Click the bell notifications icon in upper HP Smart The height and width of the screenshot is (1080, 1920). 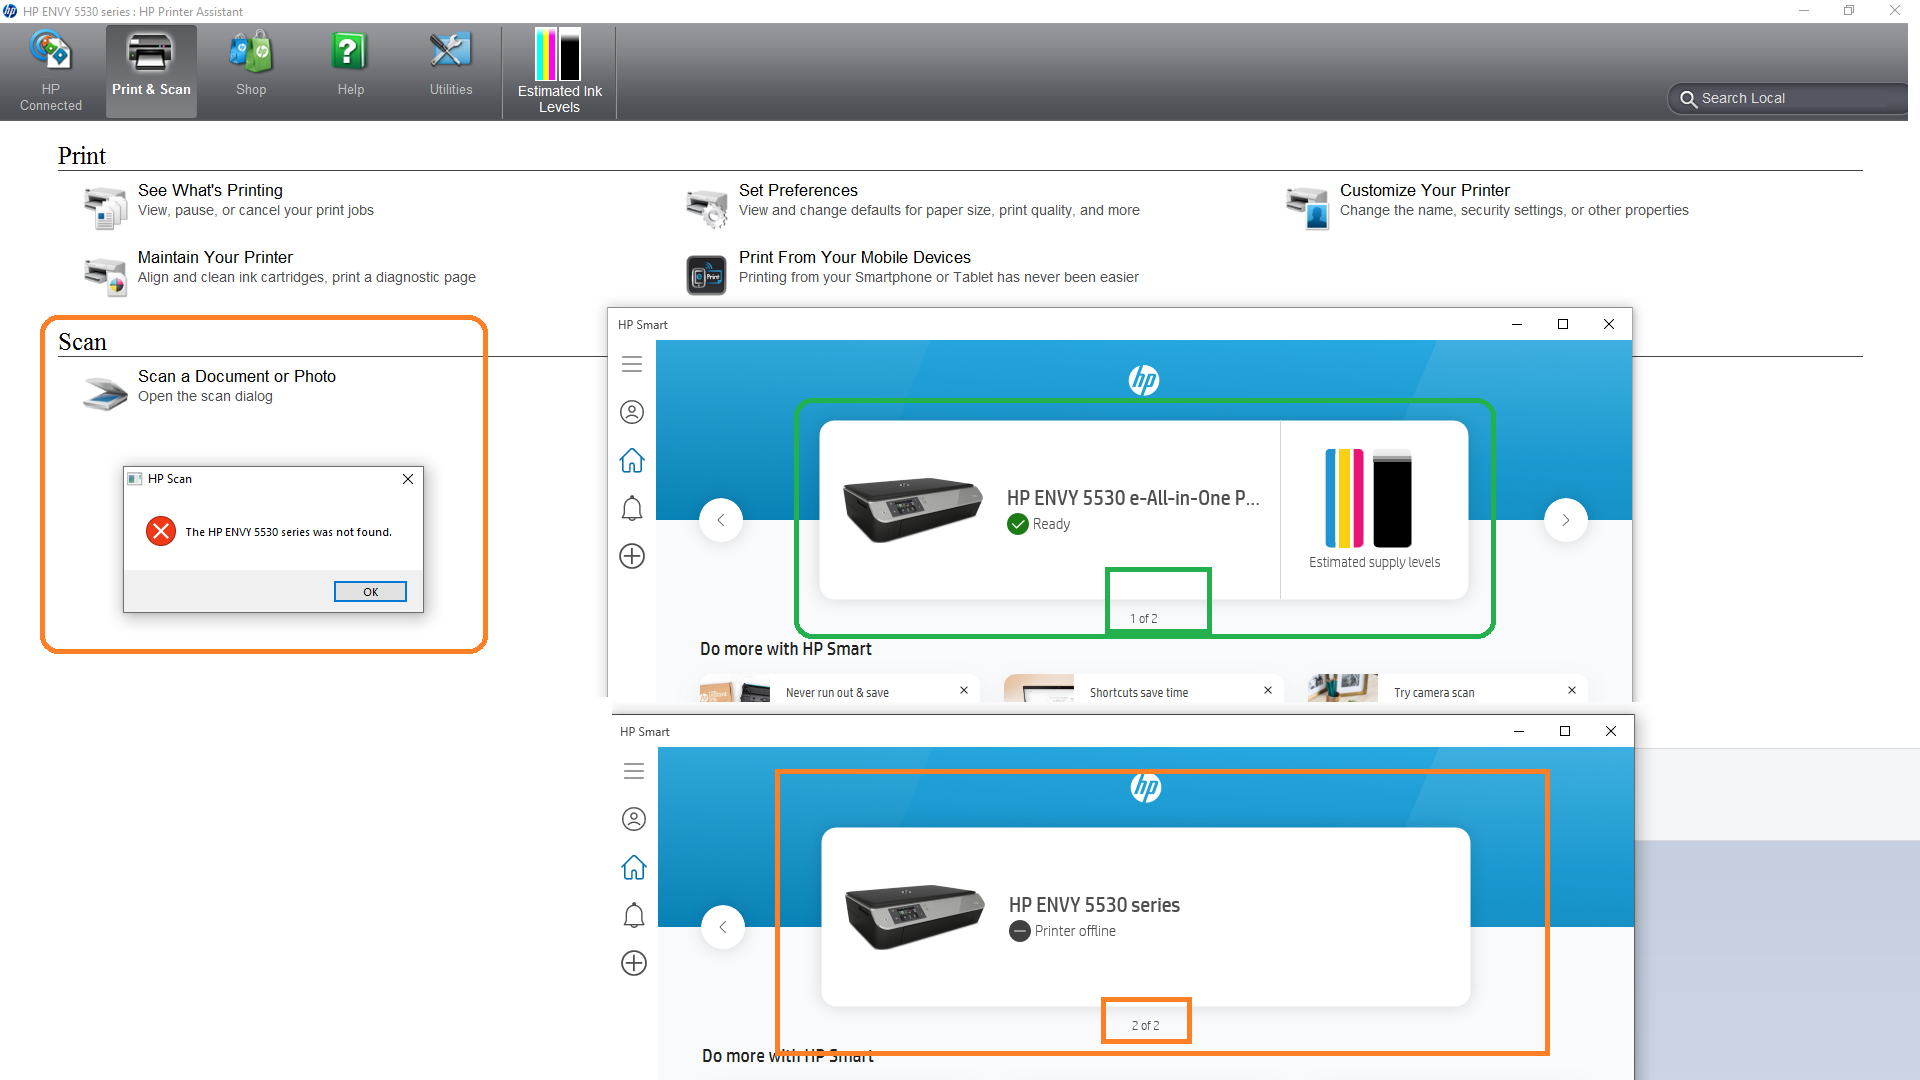(x=632, y=509)
